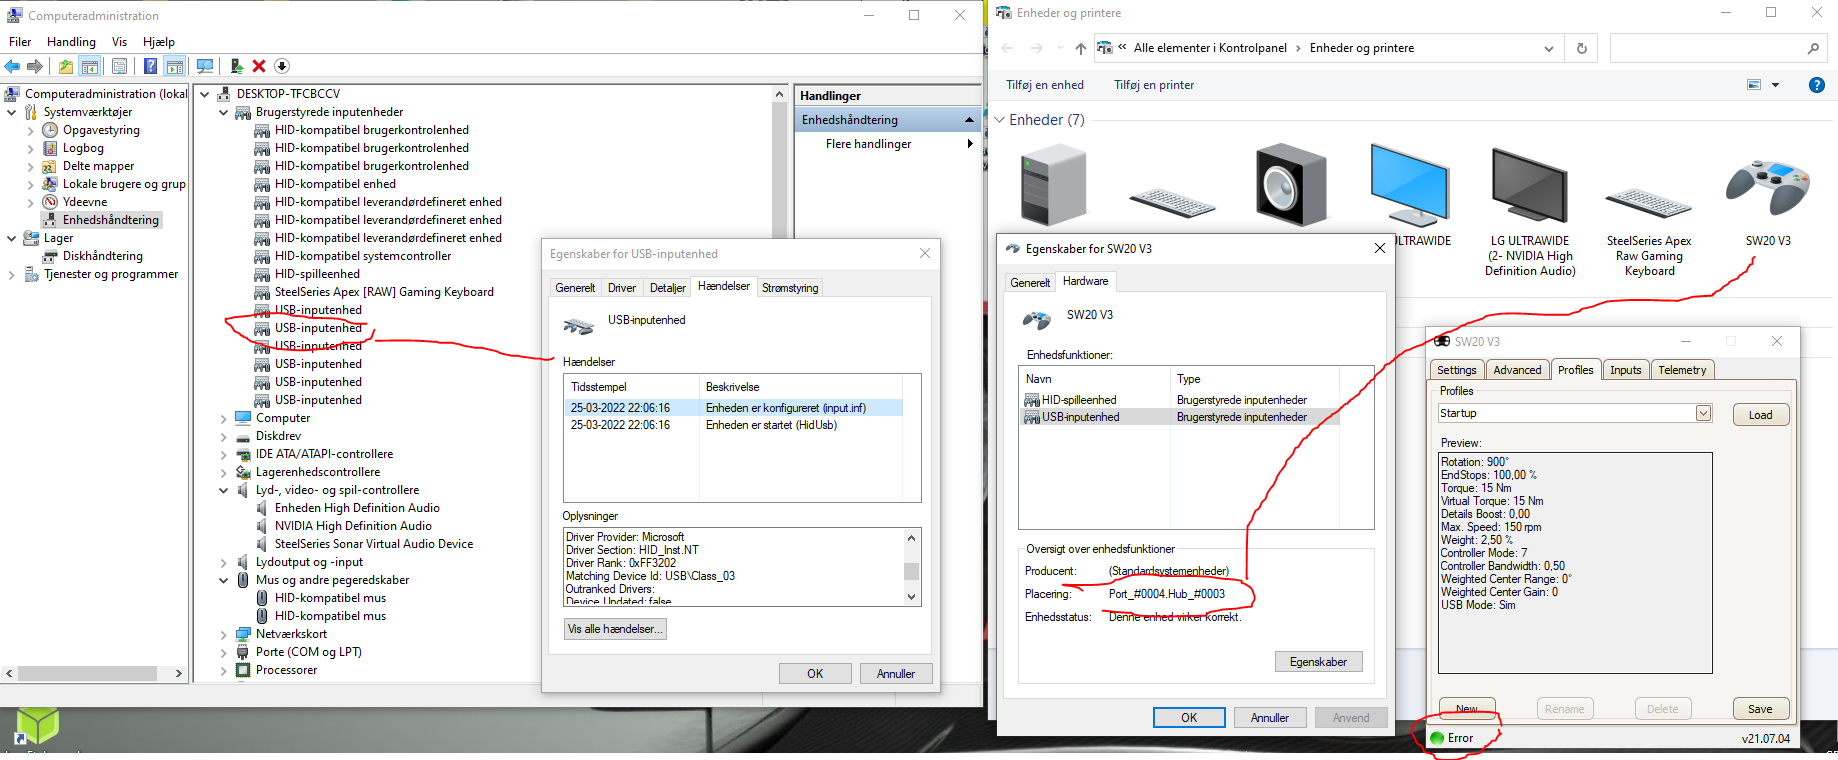
Task: Click Vis alle hændelser... button
Action: click(615, 629)
